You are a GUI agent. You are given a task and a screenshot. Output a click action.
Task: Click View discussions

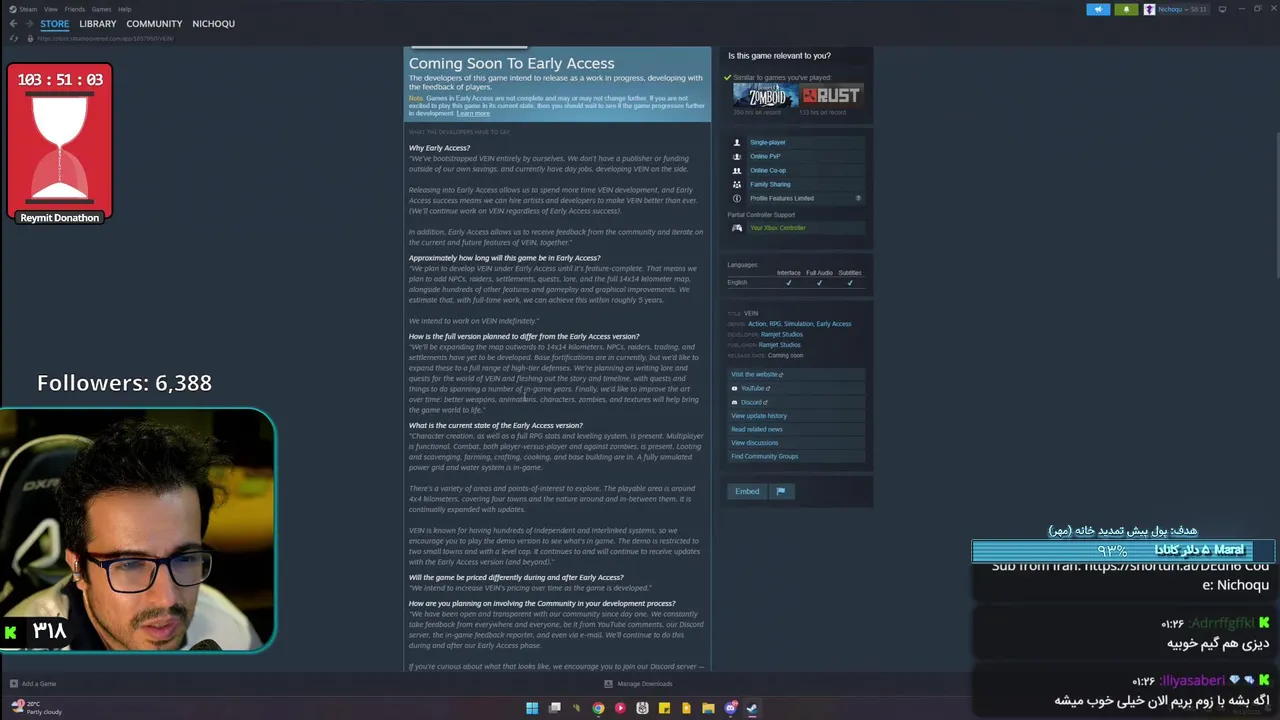(797, 443)
